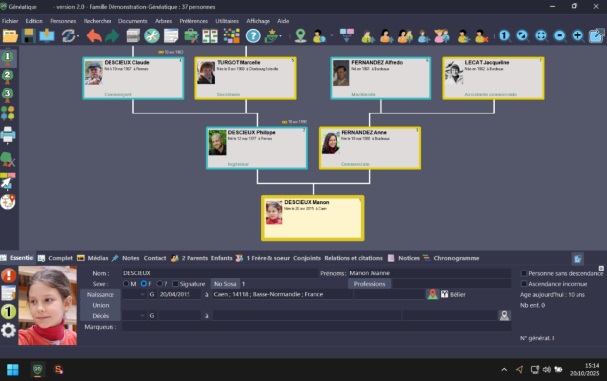Click the blue-pink boxes tree layout icon

[x=346, y=35]
